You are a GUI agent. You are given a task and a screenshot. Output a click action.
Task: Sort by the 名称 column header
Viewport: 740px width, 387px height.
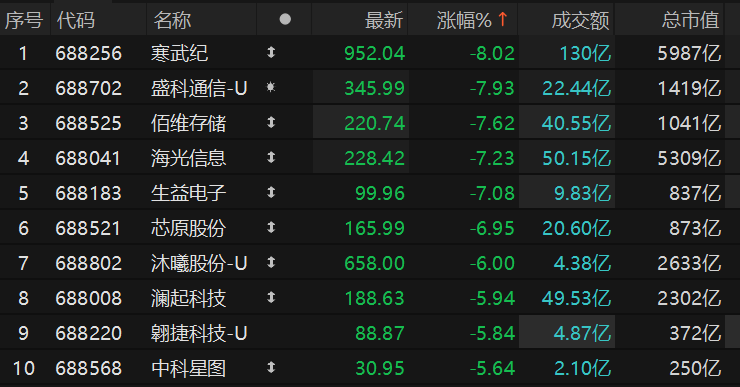(172, 20)
